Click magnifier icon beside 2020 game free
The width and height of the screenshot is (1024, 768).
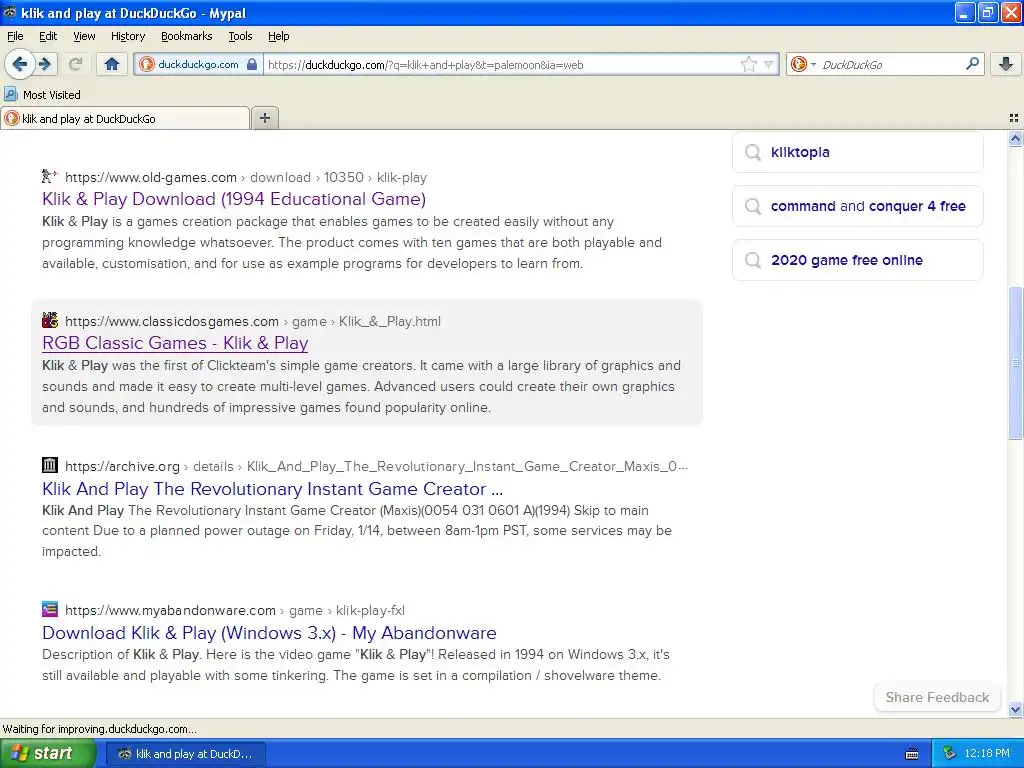point(753,261)
